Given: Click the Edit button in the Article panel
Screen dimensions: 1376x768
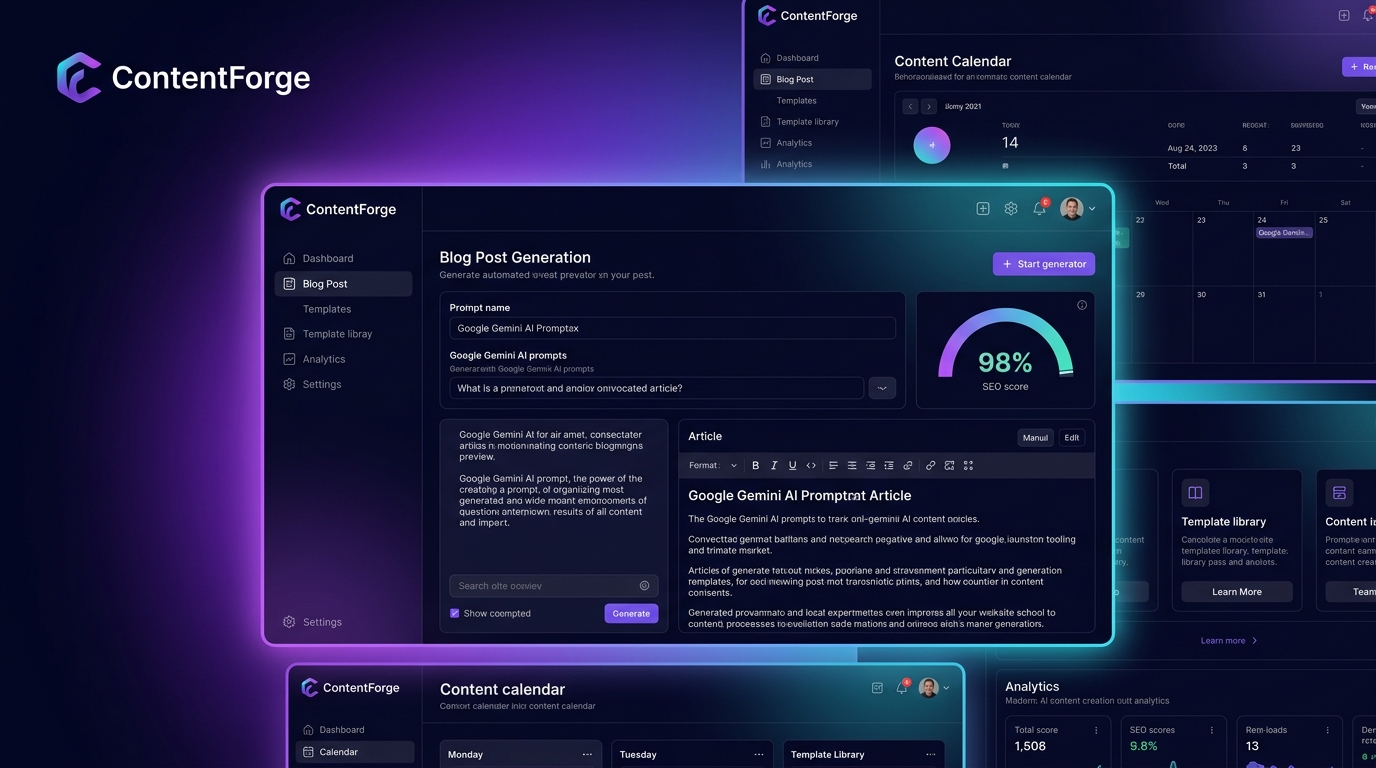Looking at the screenshot, I should [1072, 438].
